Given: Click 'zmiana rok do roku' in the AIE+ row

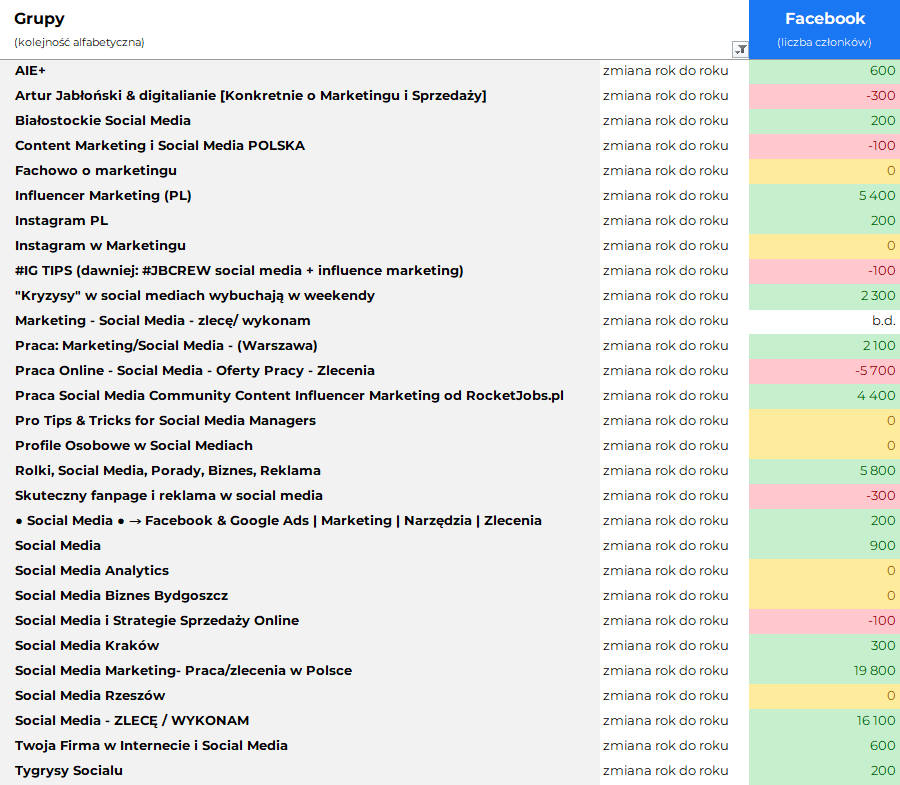Looking at the screenshot, I should pos(665,71).
